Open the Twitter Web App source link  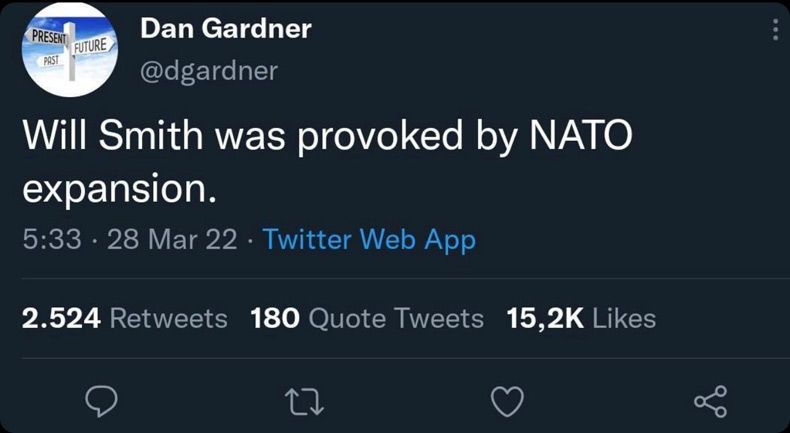pos(369,240)
